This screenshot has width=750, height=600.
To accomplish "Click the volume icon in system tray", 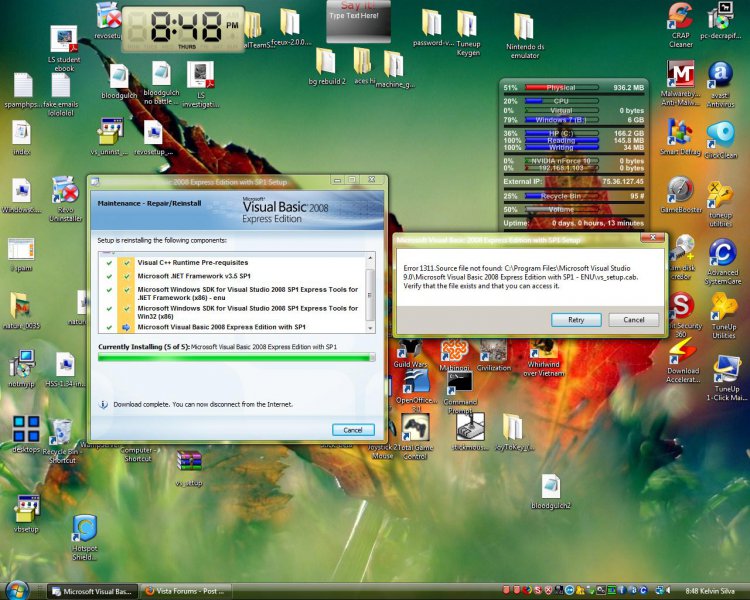I will (668, 590).
